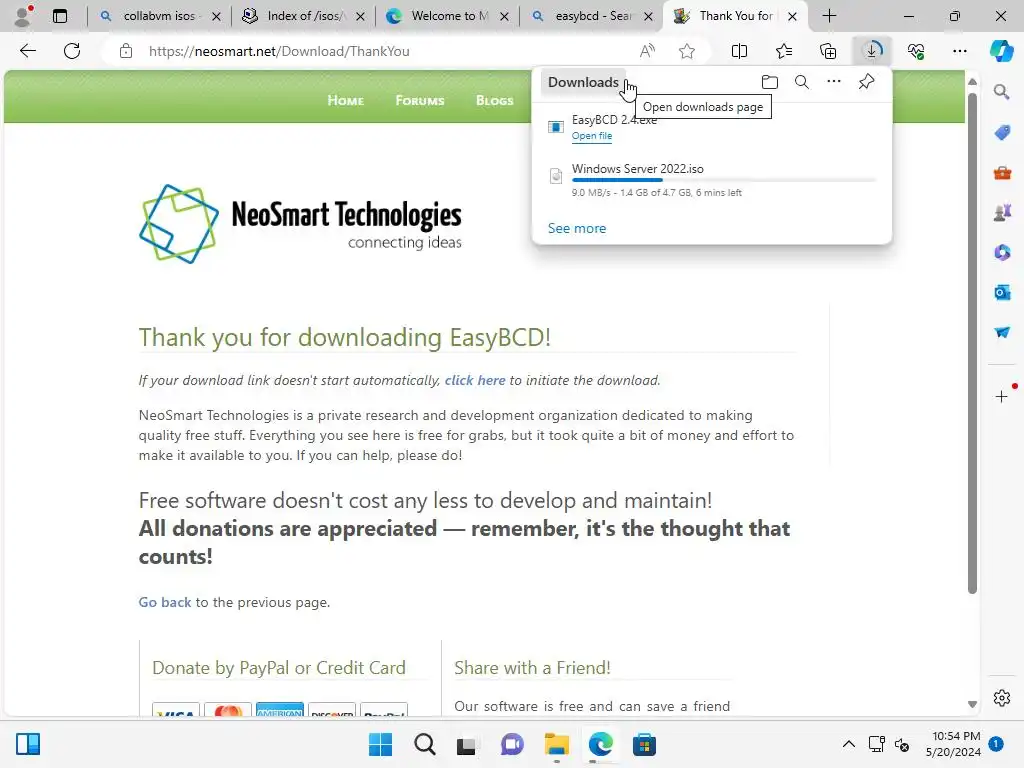Activate the Read aloud icon
The width and height of the screenshot is (1024, 768).
pos(647,51)
